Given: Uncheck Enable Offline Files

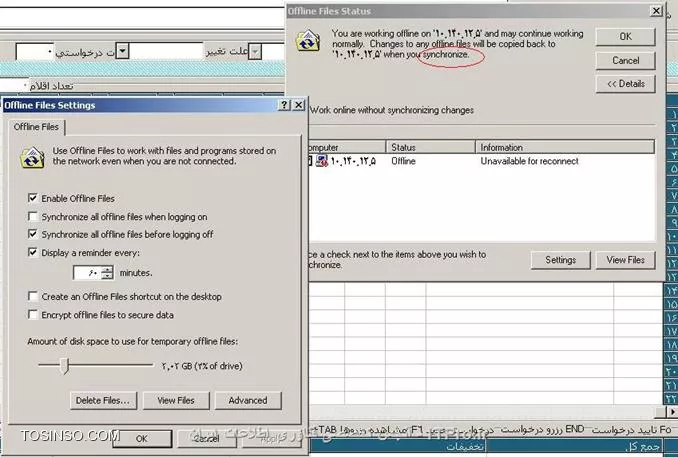Looking at the screenshot, I should [x=32, y=198].
